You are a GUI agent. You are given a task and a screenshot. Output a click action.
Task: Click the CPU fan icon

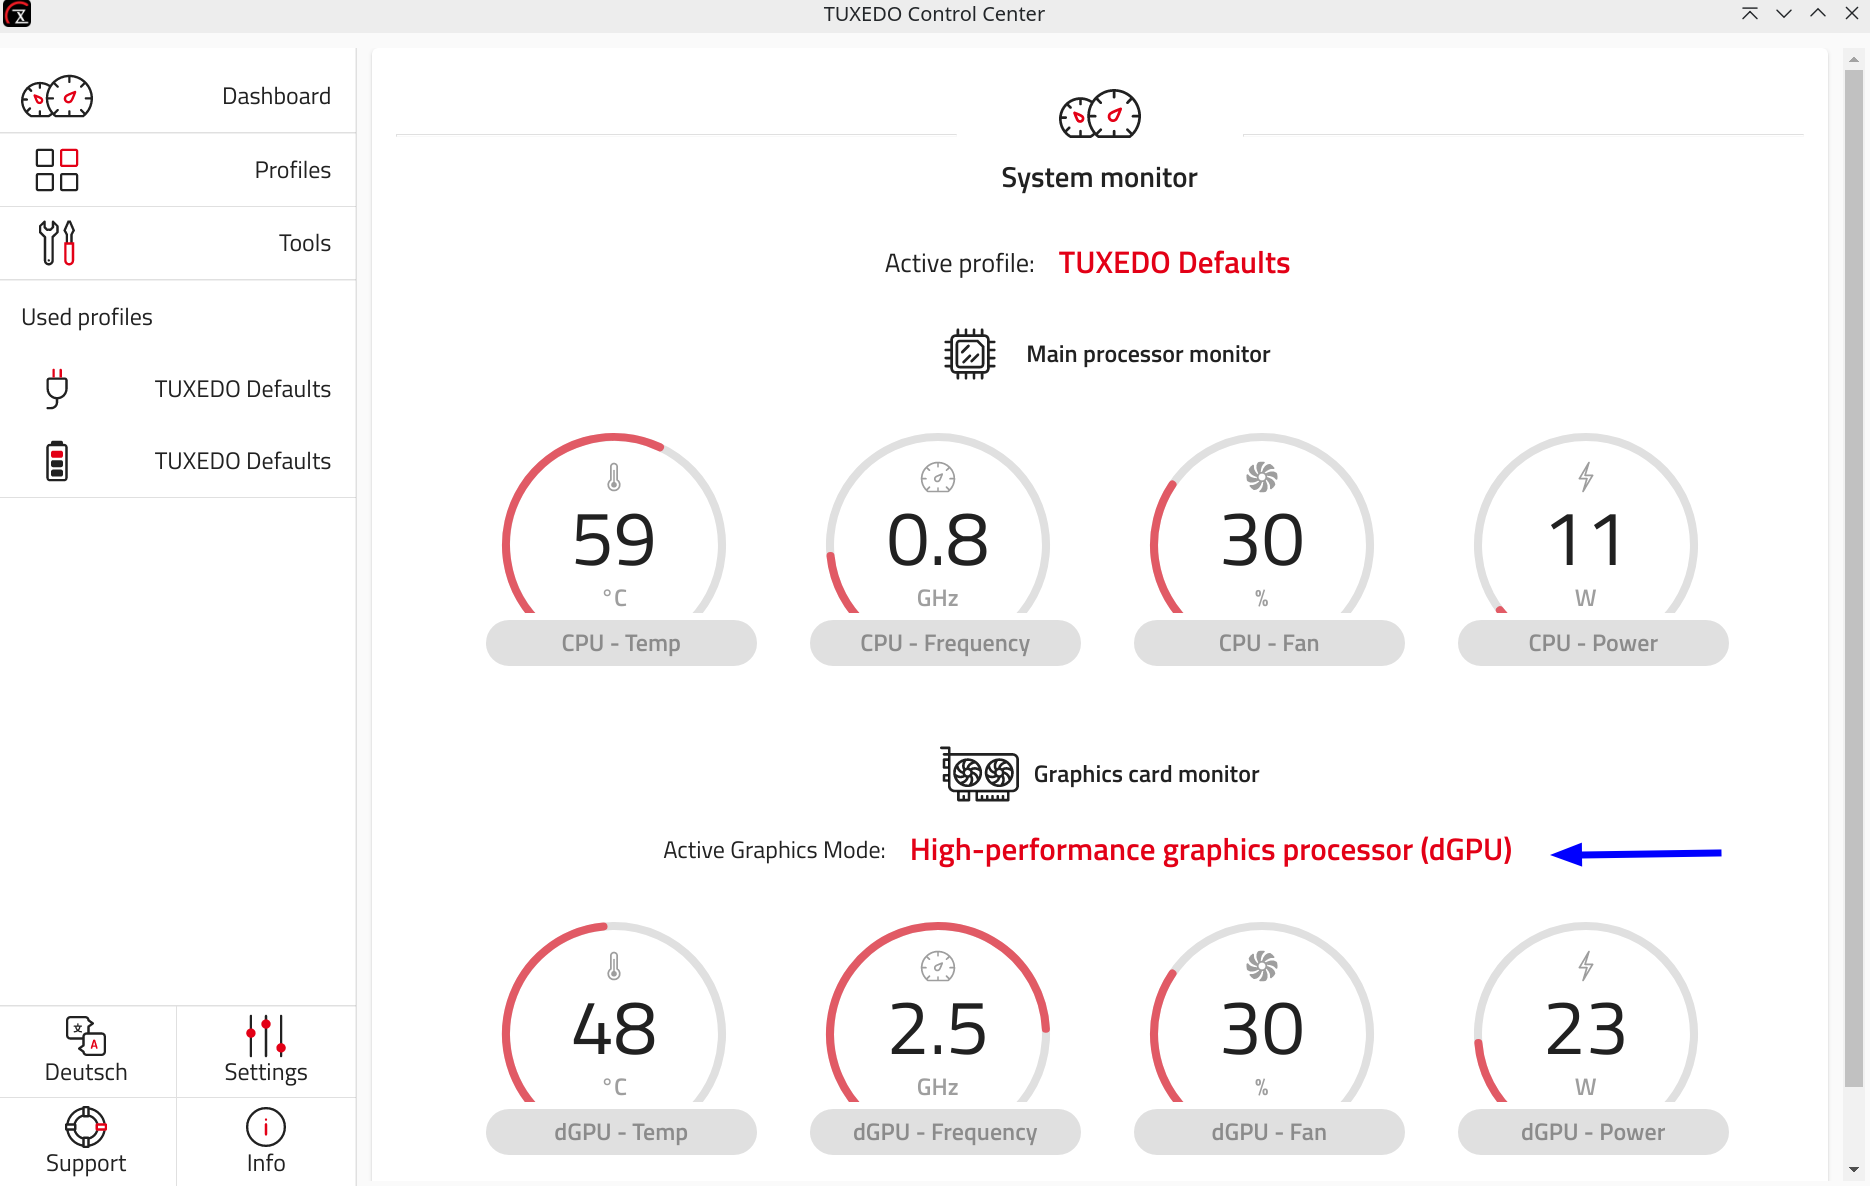point(1262,477)
